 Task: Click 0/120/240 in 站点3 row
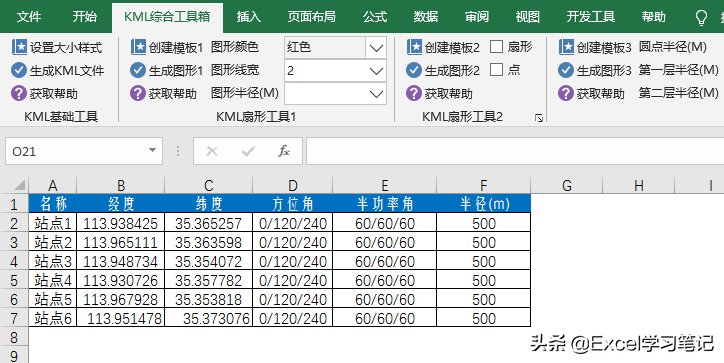[x=293, y=261]
